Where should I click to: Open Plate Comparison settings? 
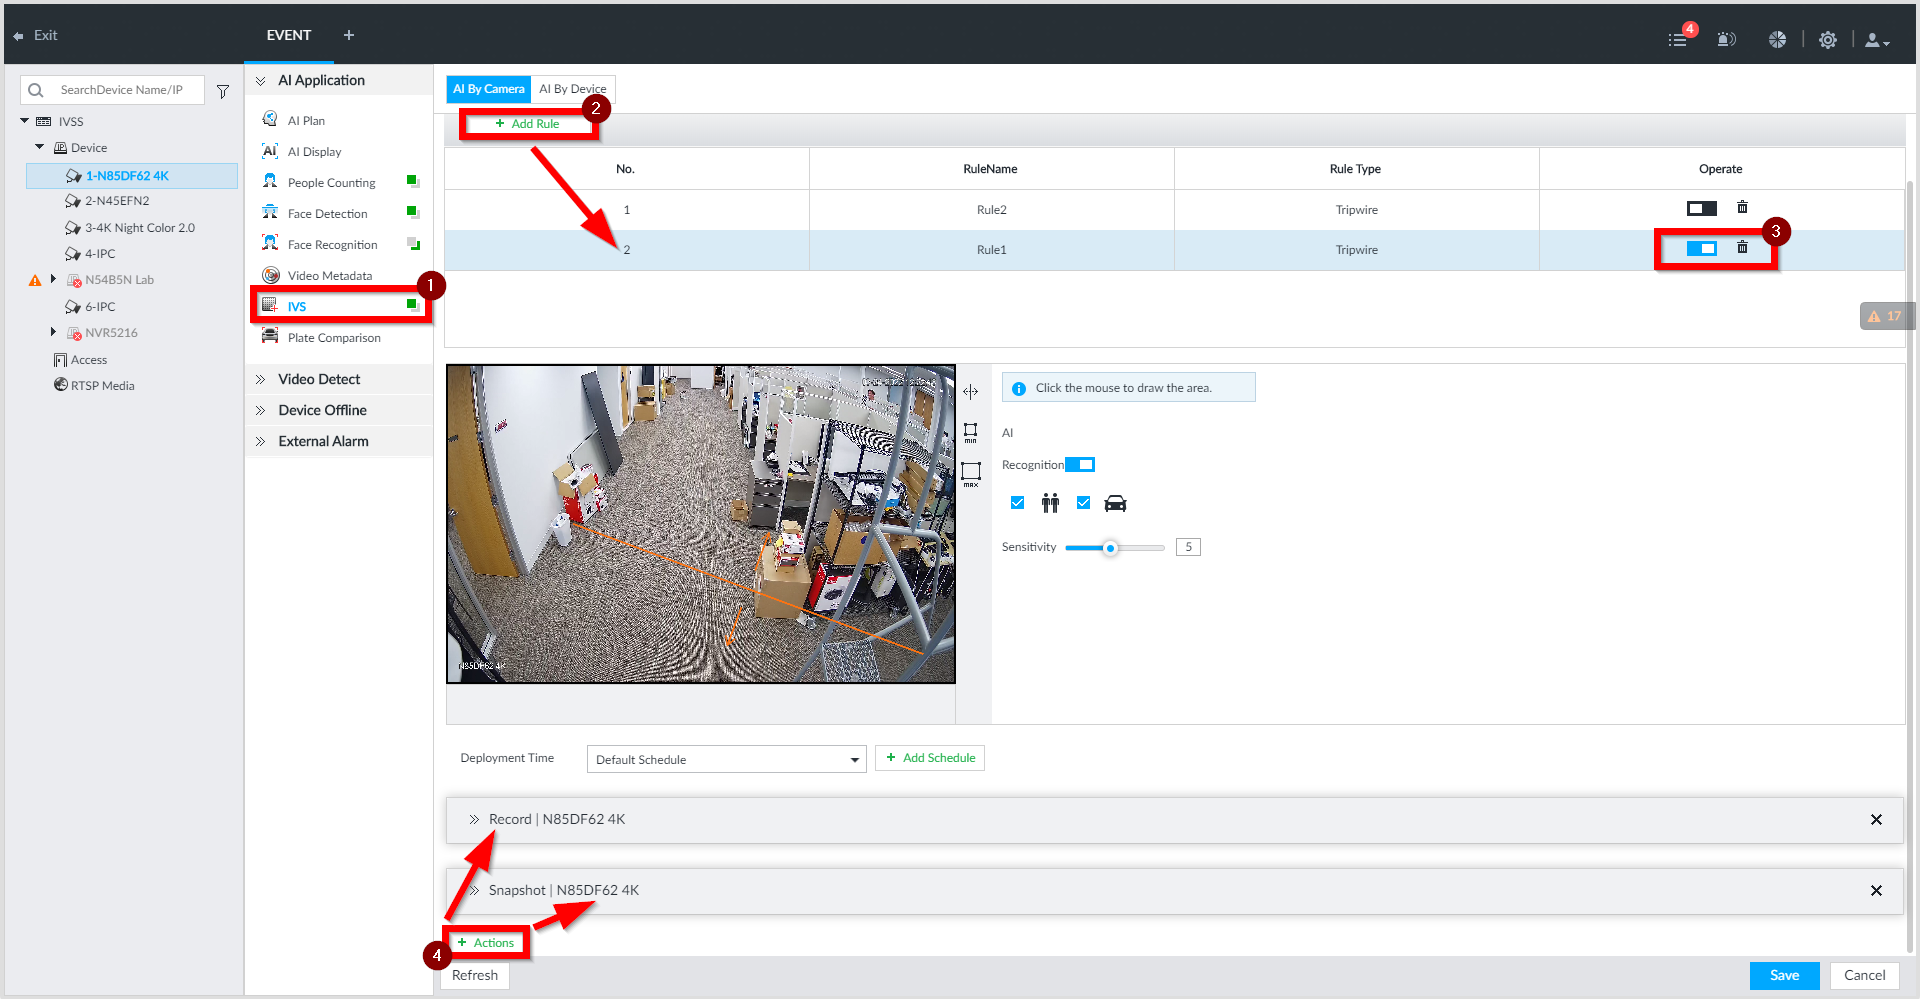pos(334,337)
